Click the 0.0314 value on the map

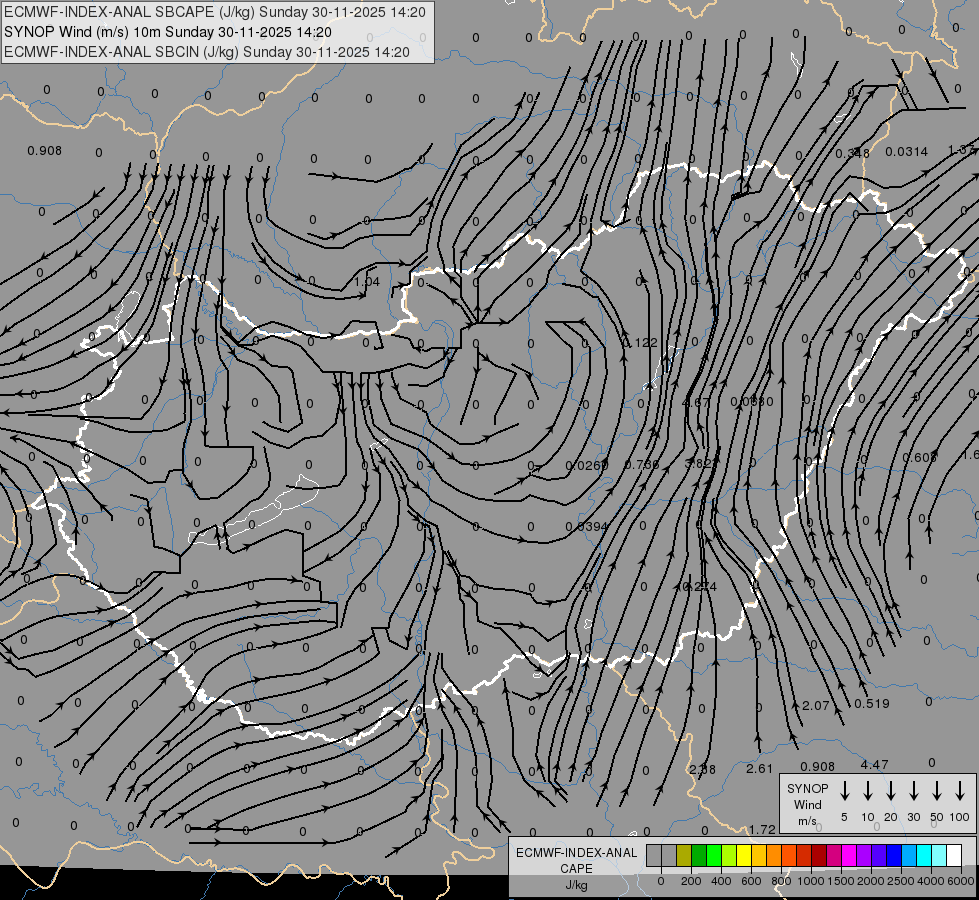click(907, 151)
